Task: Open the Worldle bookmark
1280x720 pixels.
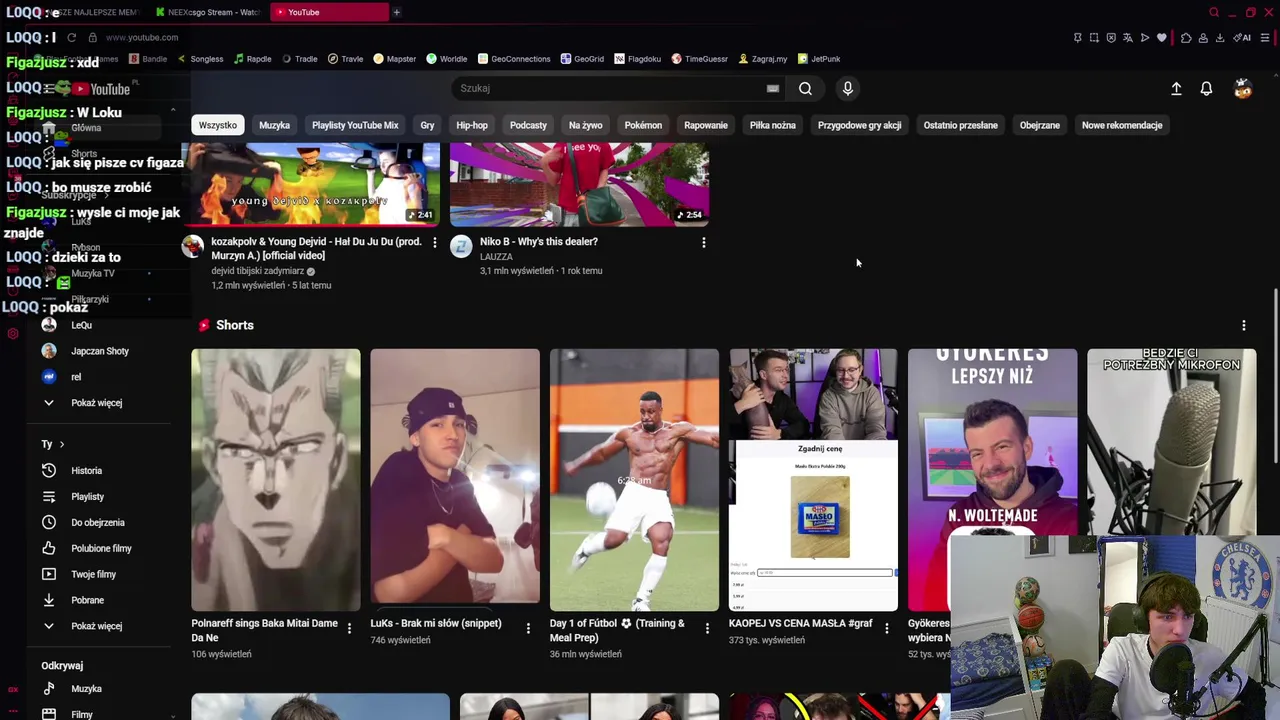Action: point(446,59)
